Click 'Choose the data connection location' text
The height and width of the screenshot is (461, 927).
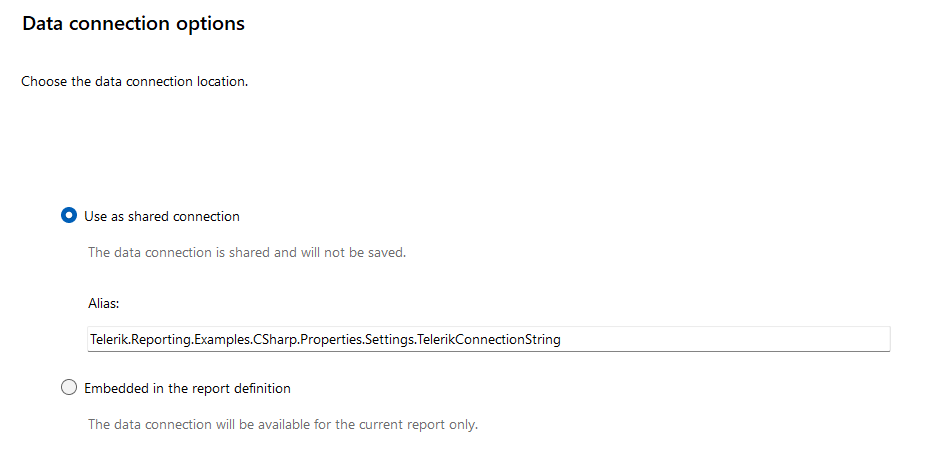134,81
